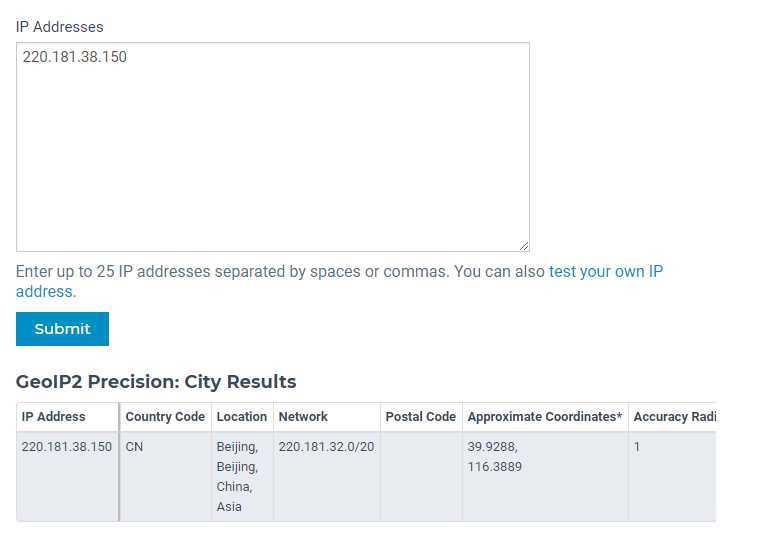Image resolution: width=762 pixels, height=543 pixels.
Task: Select the CN country code cell
Action: [x=134, y=447]
